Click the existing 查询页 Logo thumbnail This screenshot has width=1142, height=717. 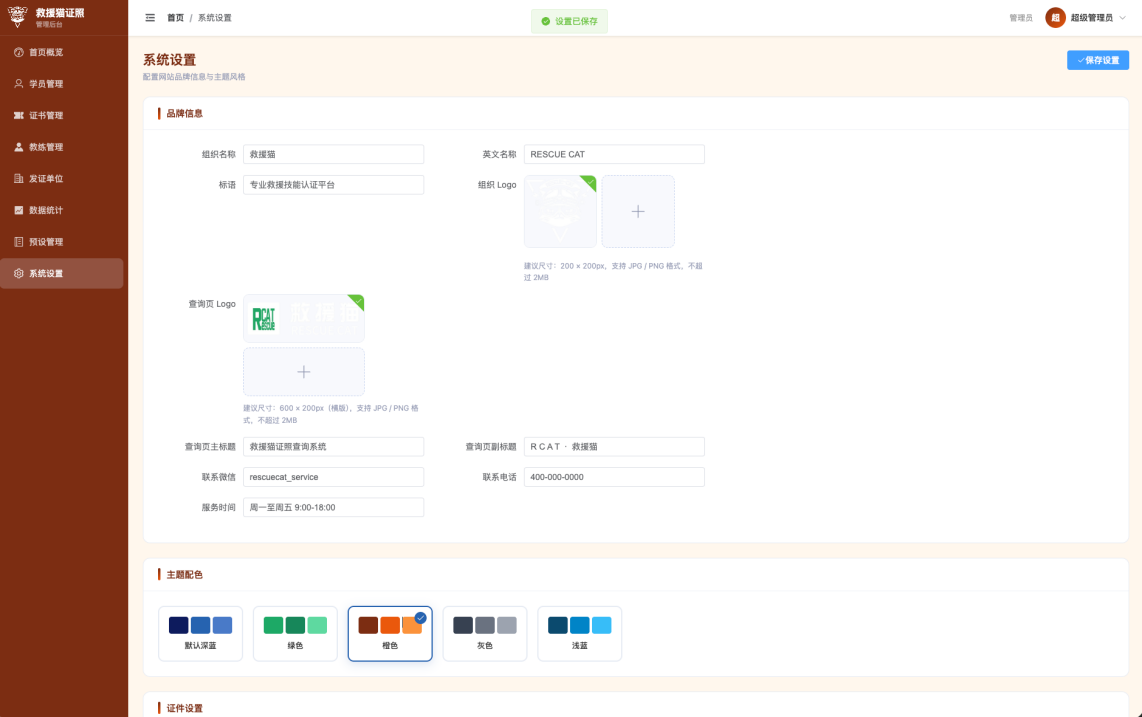tap(304, 319)
